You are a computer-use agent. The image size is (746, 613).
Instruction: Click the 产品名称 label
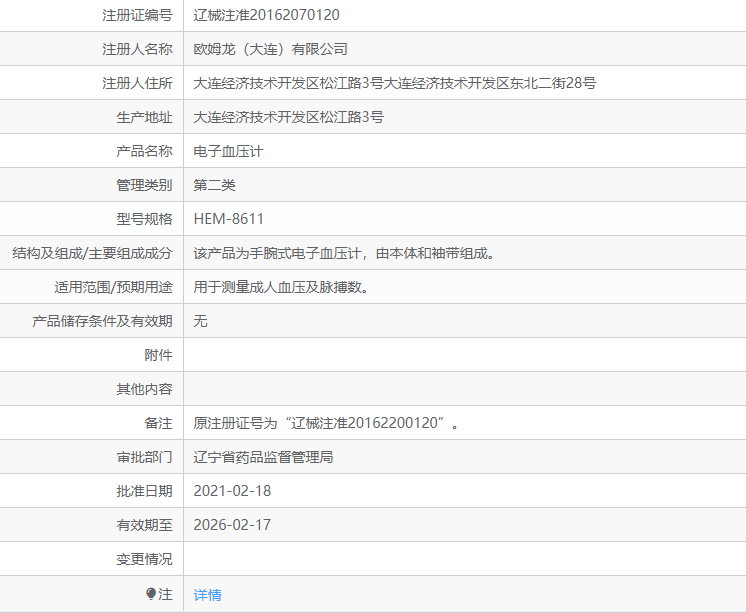[144, 151]
